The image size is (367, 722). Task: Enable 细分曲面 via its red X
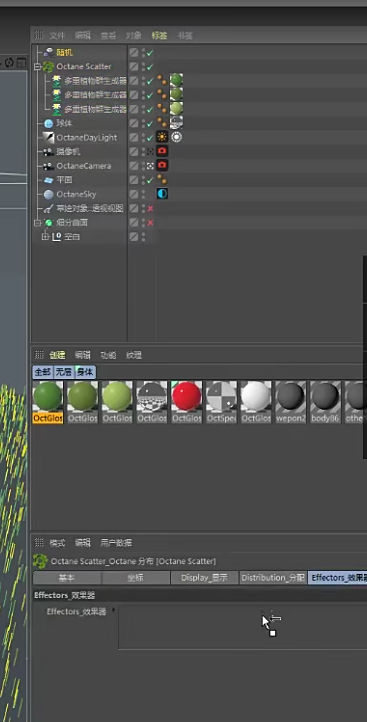(x=150, y=223)
